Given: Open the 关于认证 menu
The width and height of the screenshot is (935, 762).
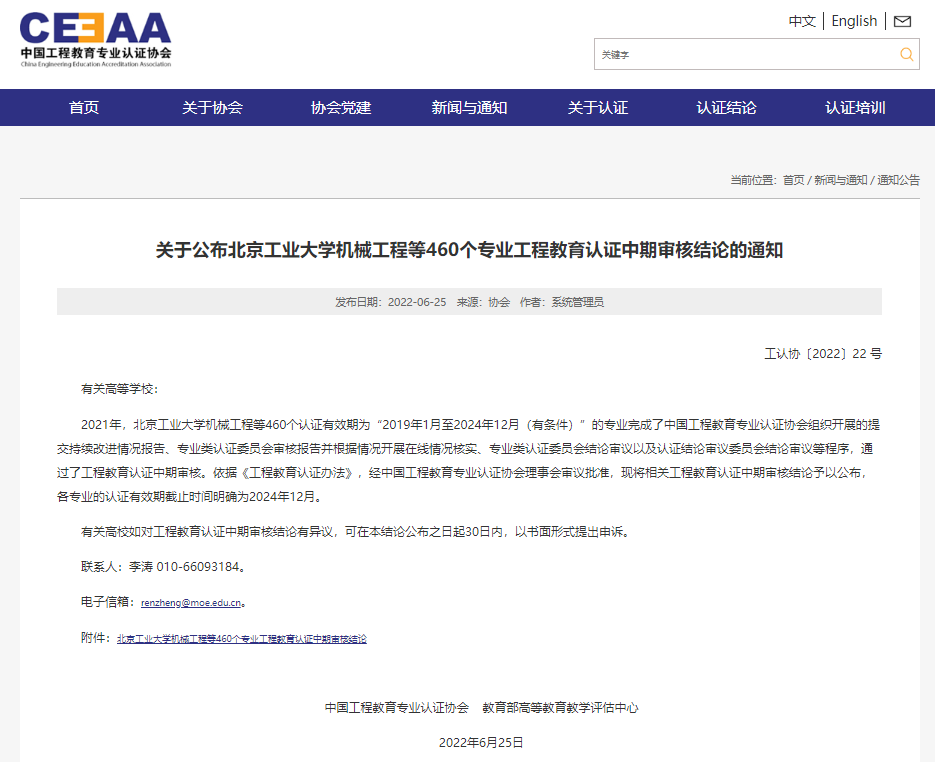Looking at the screenshot, I should click(598, 108).
